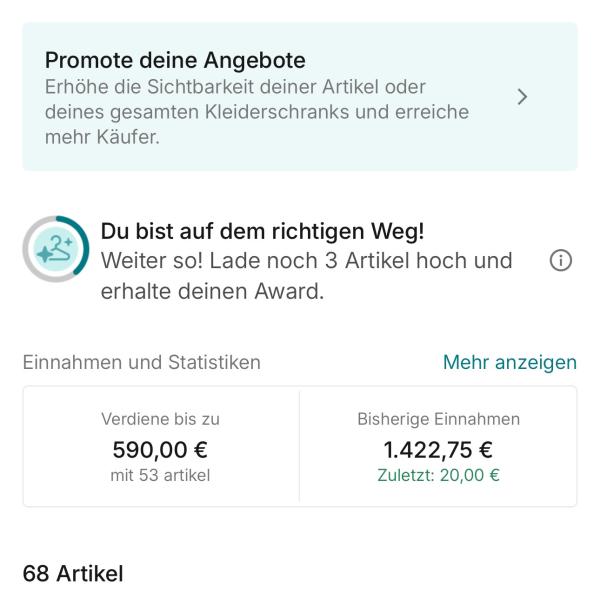Tap 'Du bist auf dem richtigen Weg!' headline
The width and height of the screenshot is (600, 612).
[x=262, y=231]
